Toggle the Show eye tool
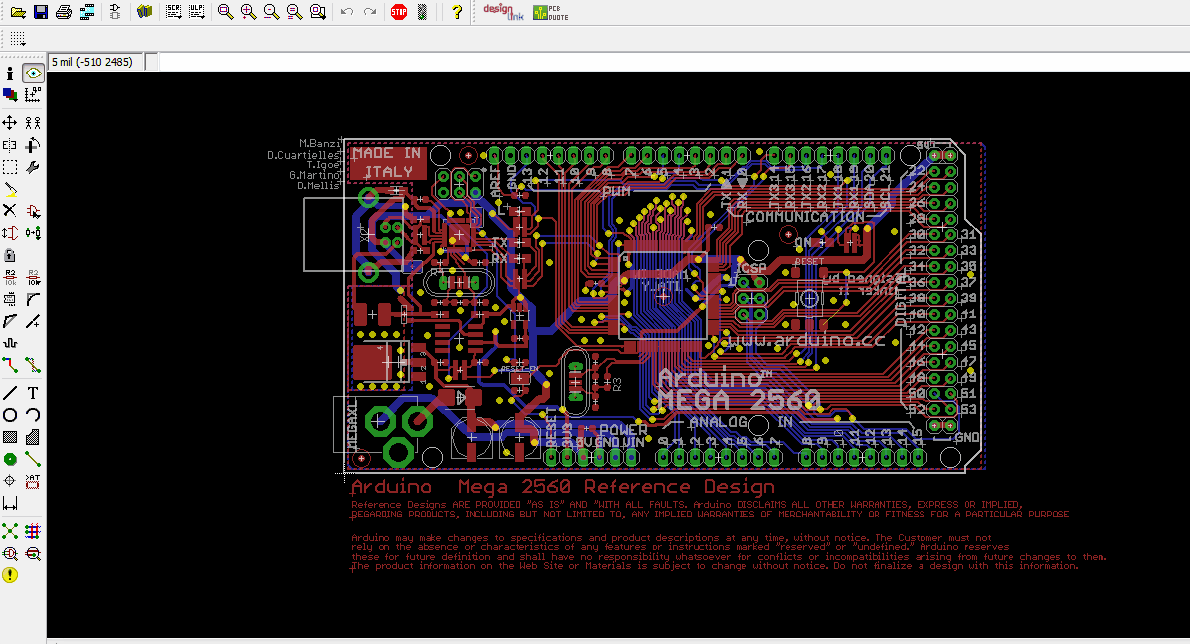This screenshot has width=1190, height=644. [x=33, y=74]
